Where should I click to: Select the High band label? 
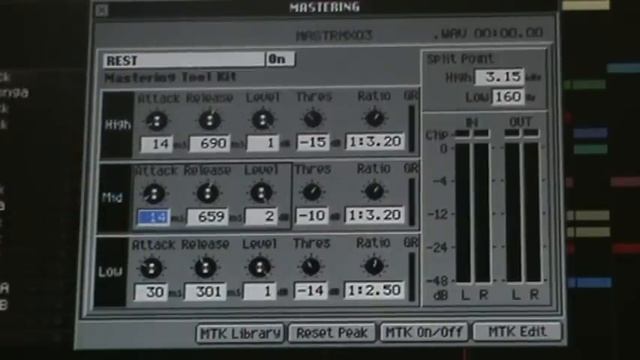click(x=118, y=125)
